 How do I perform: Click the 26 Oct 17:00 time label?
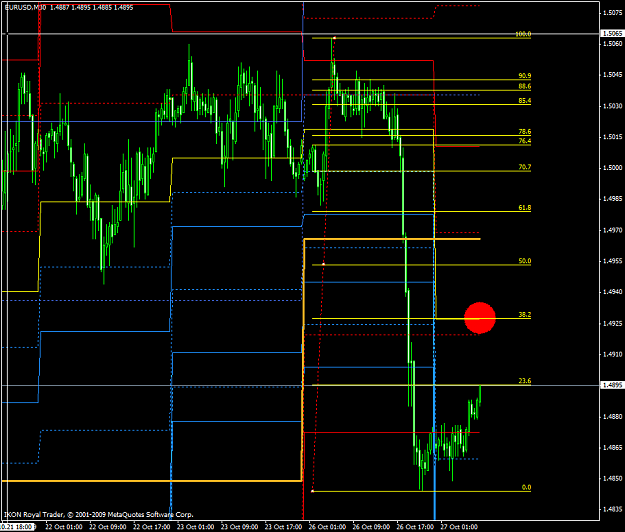coord(415,527)
